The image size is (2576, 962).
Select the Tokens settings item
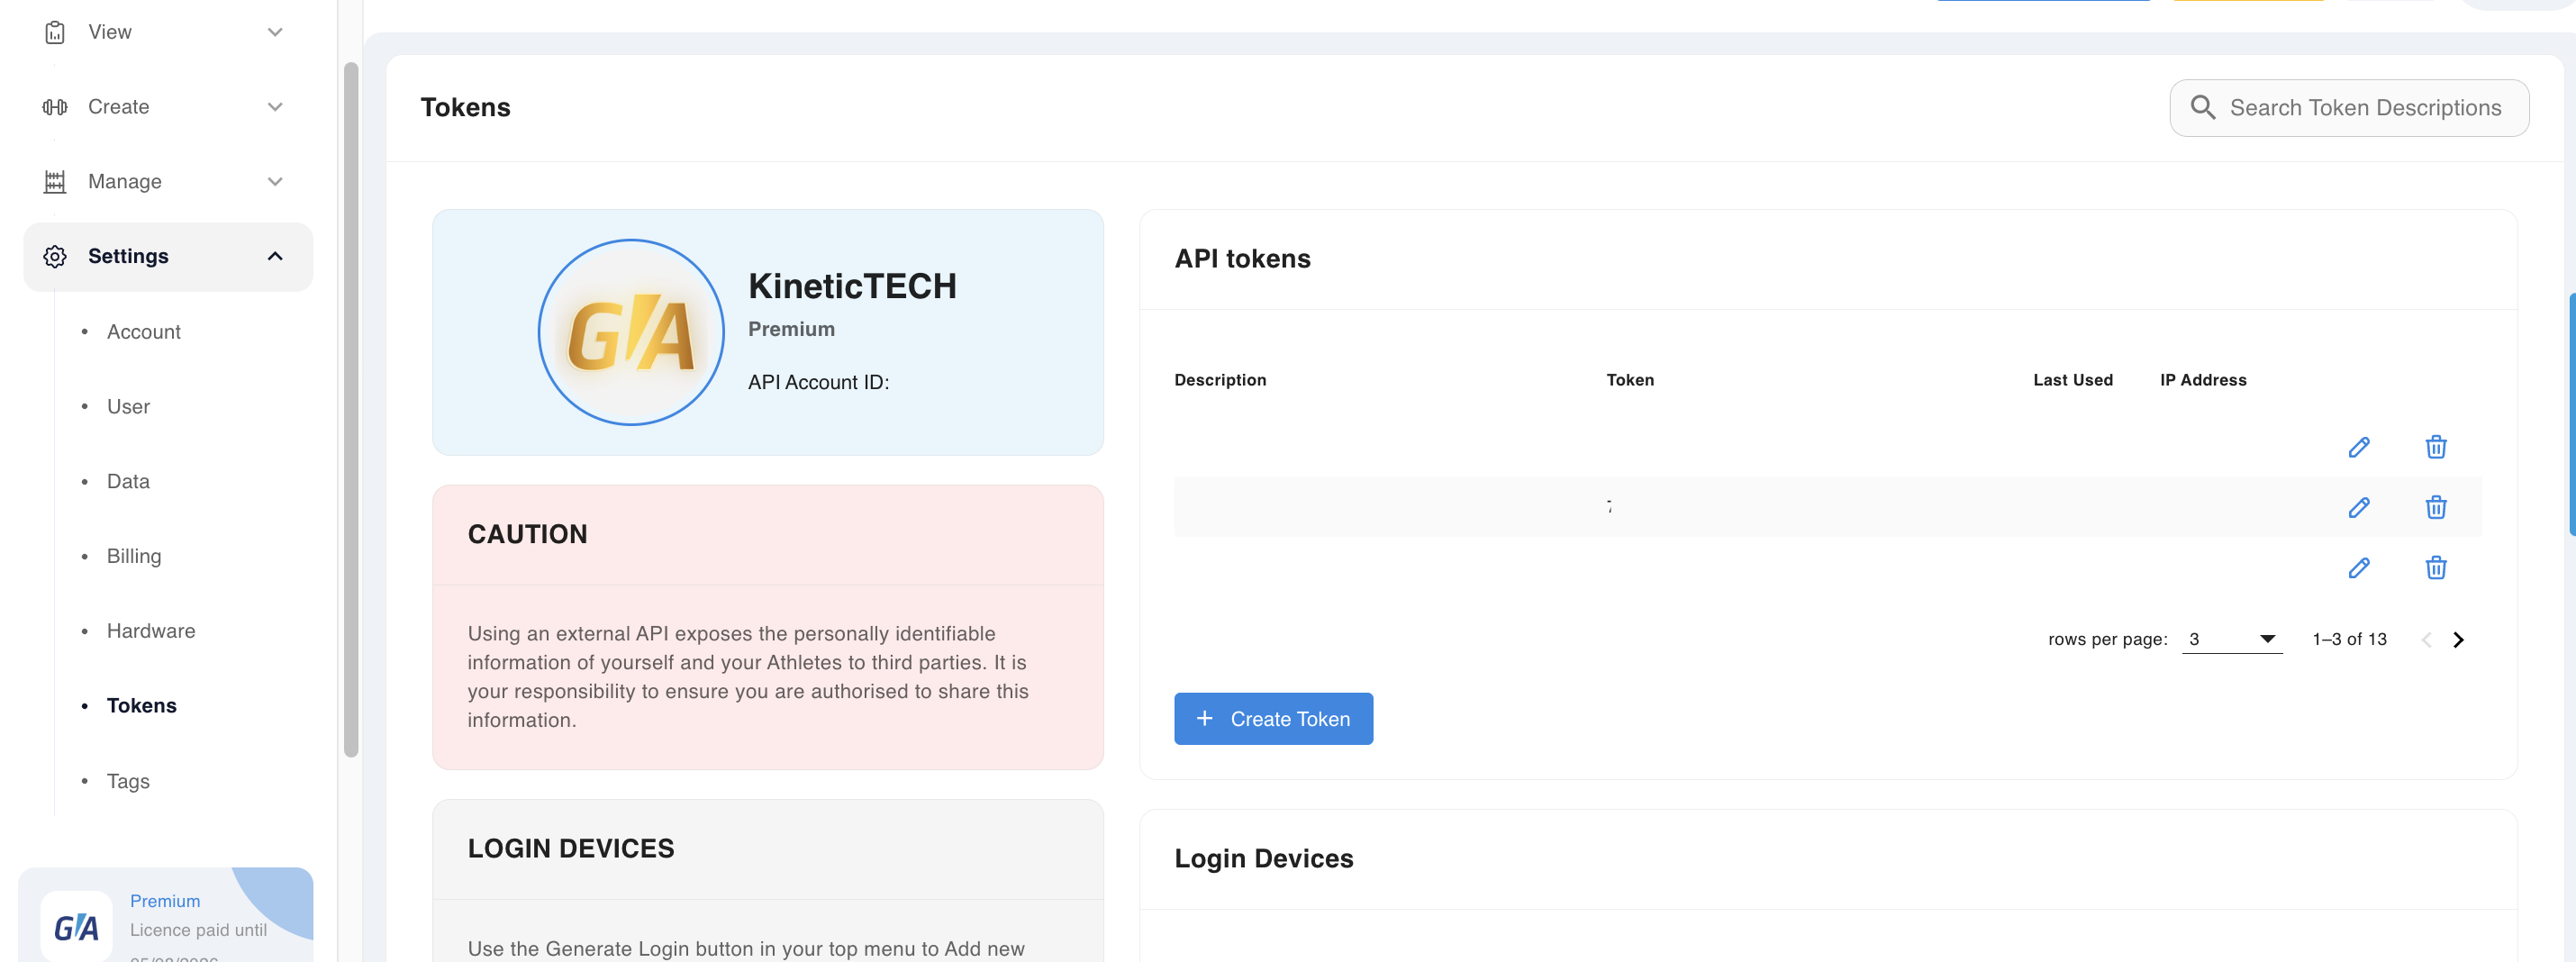pos(142,706)
